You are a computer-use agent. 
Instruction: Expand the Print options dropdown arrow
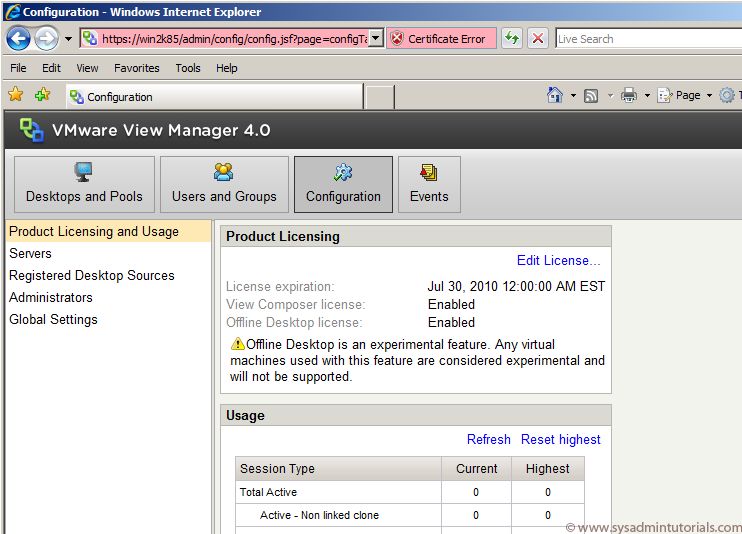tap(647, 96)
